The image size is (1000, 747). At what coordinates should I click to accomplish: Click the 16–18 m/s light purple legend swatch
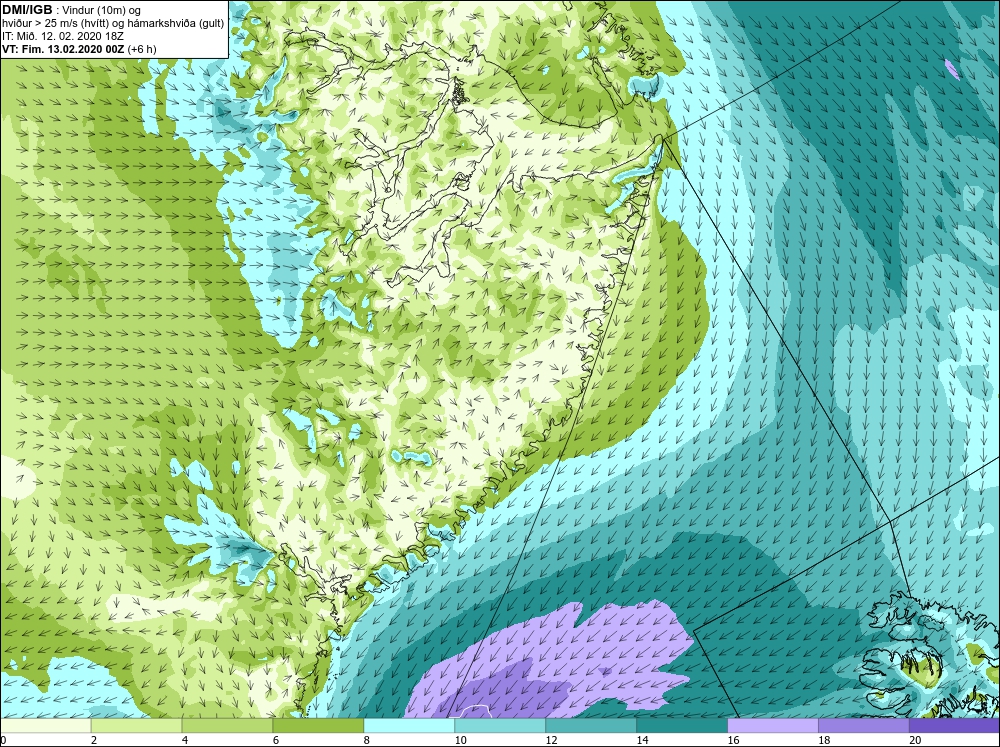pos(772,726)
